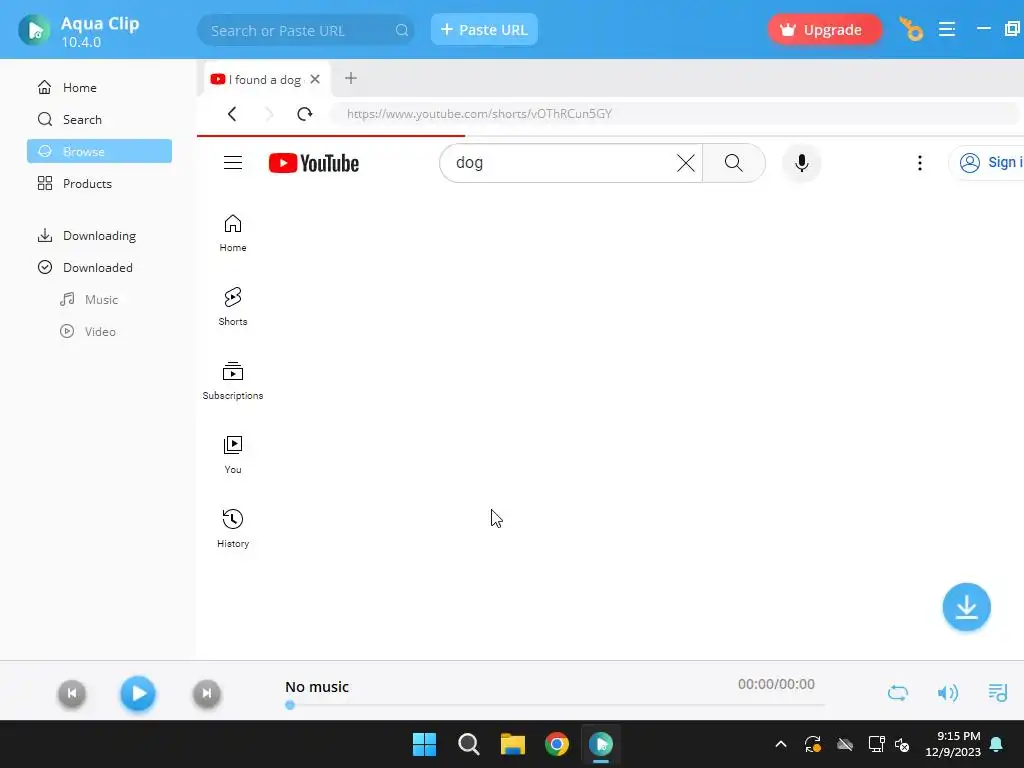Play music with the blue play button
Viewport: 1024px width, 768px height.
pos(138,693)
